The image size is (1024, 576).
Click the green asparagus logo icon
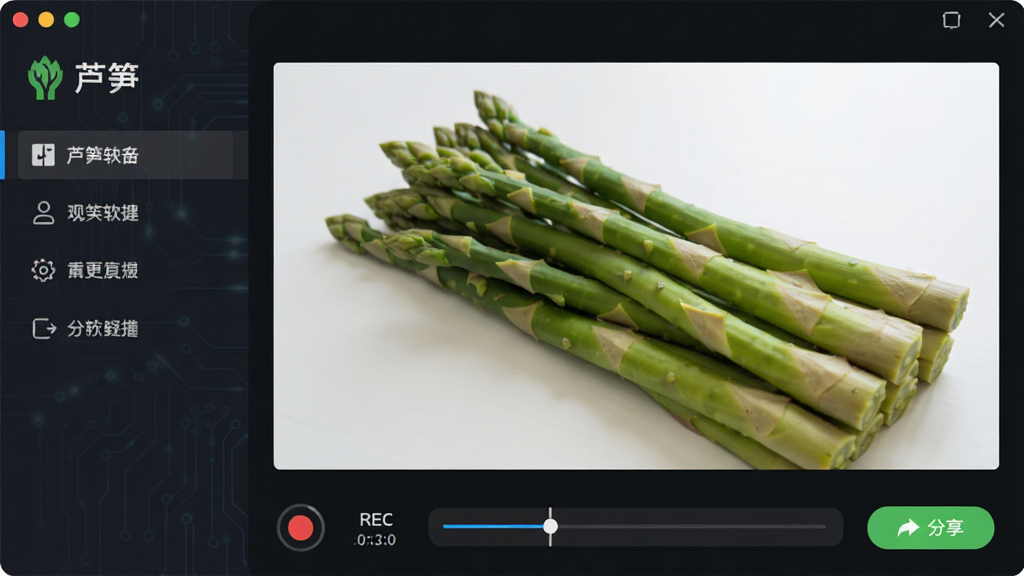coord(45,78)
